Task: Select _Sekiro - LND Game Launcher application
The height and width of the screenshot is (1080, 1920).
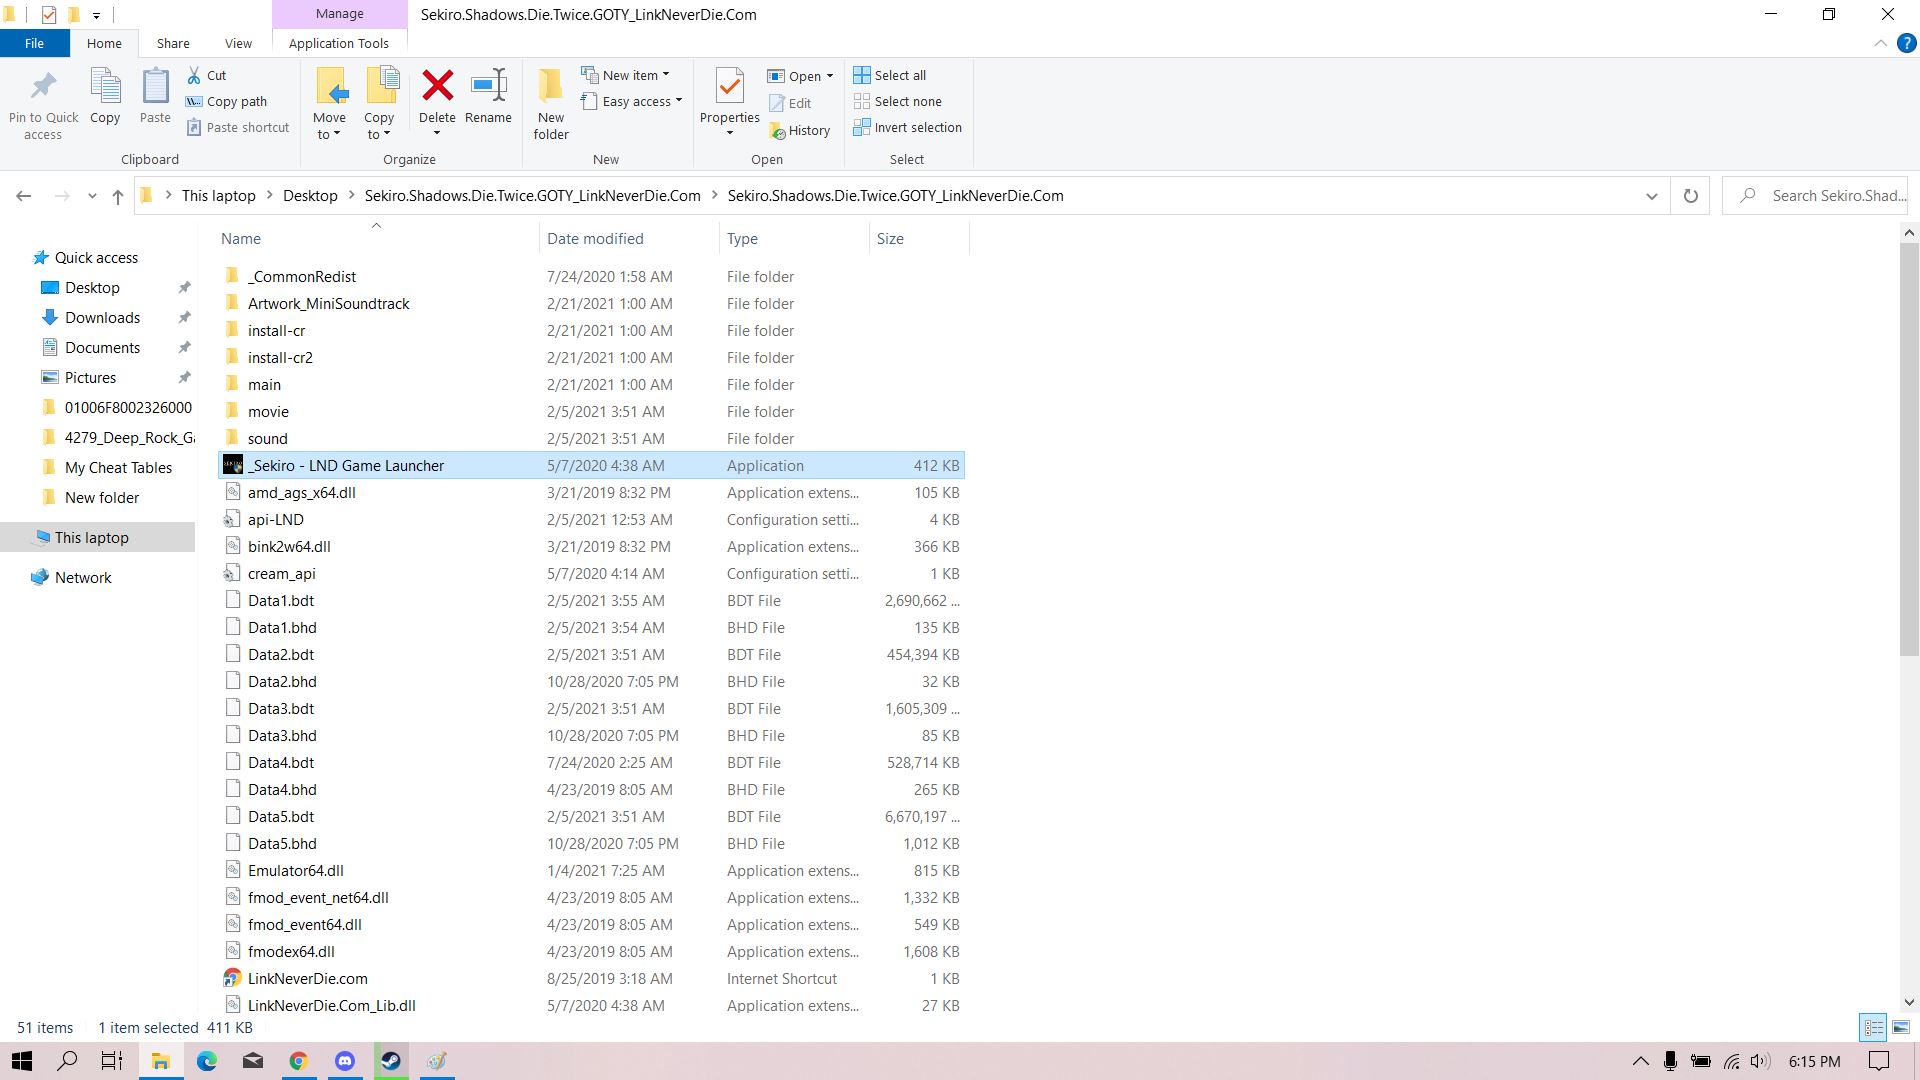Action: [x=591, y=466]
